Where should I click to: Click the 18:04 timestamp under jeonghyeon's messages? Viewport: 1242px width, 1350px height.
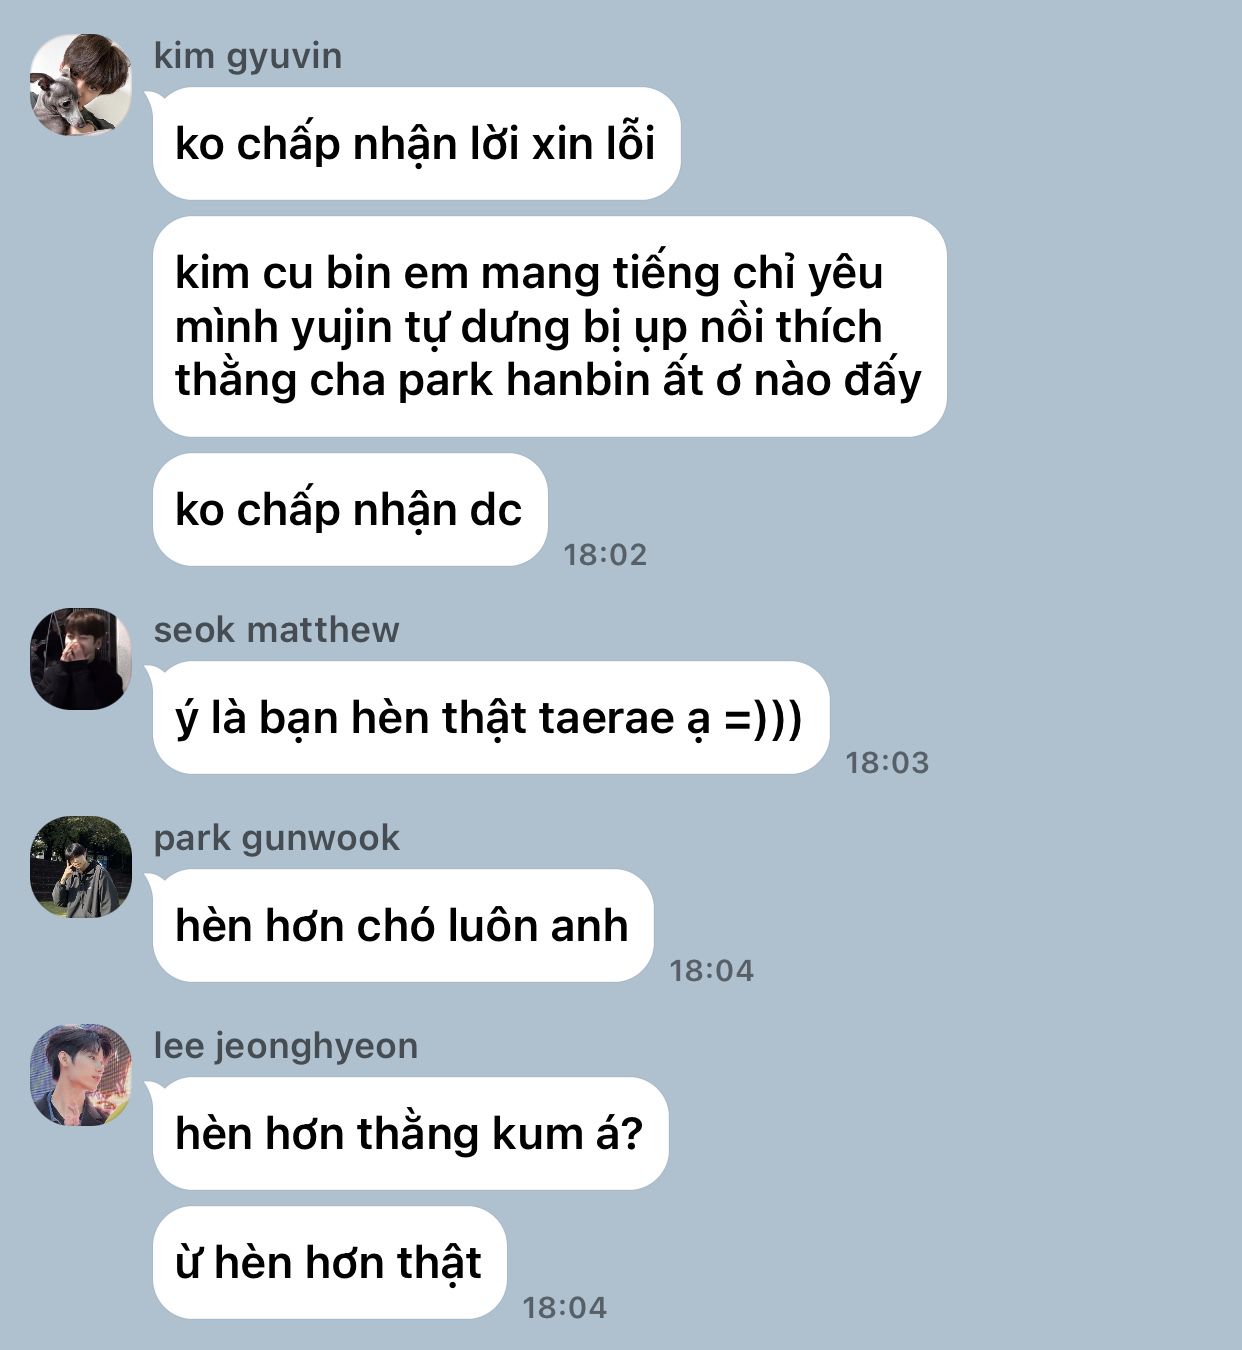[564, 1307]
